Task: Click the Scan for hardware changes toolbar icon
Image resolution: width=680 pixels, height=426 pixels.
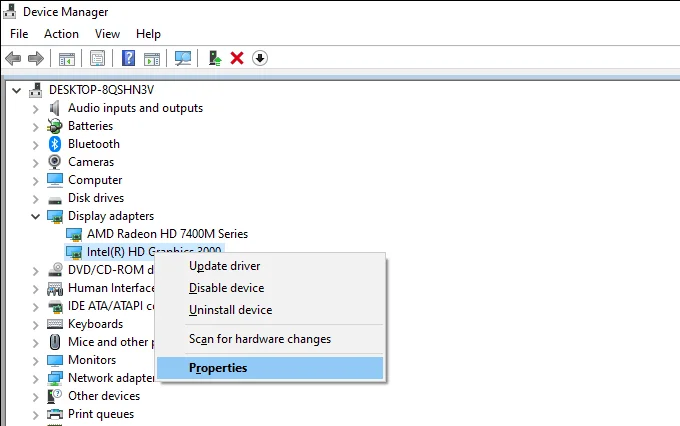Action: point(183,58)
